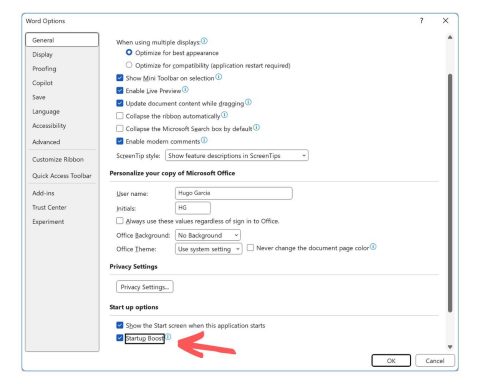Click the Cancel button
Viewport: 480px width, 384px height.
click(x=435, y=360)
